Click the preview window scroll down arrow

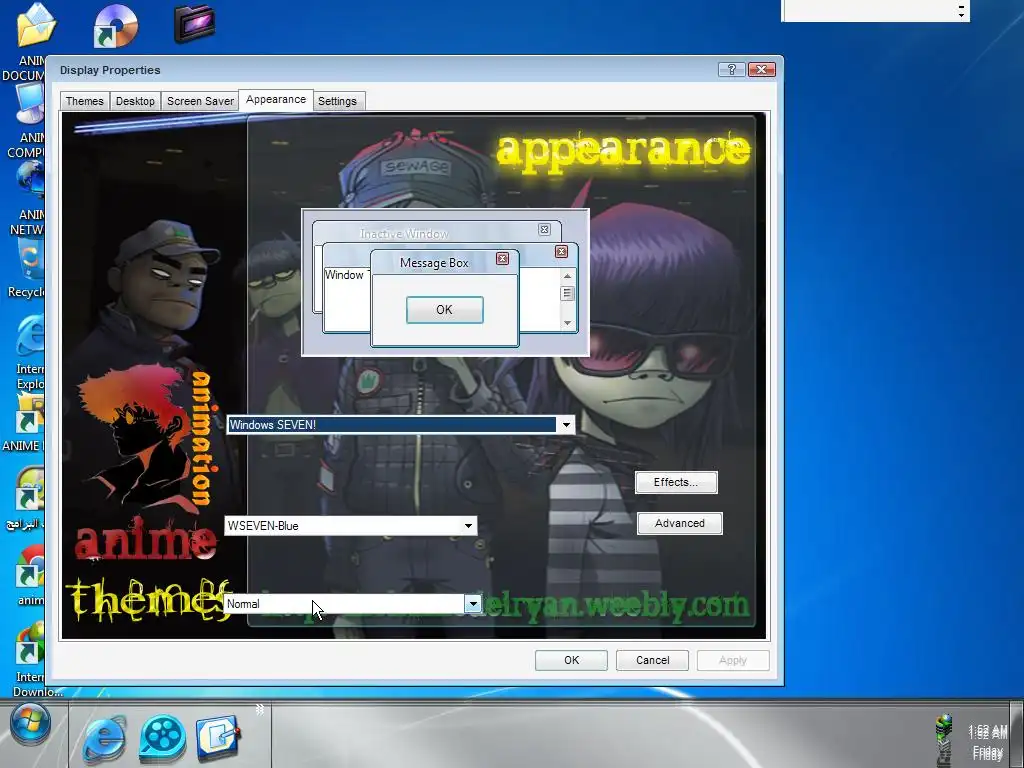point(567,323)
